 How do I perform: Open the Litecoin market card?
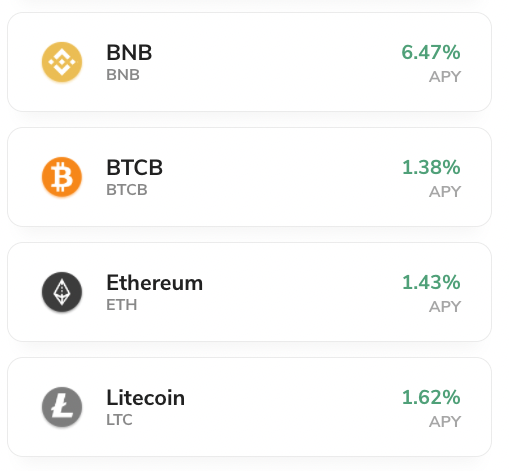[x=249, y=407]
